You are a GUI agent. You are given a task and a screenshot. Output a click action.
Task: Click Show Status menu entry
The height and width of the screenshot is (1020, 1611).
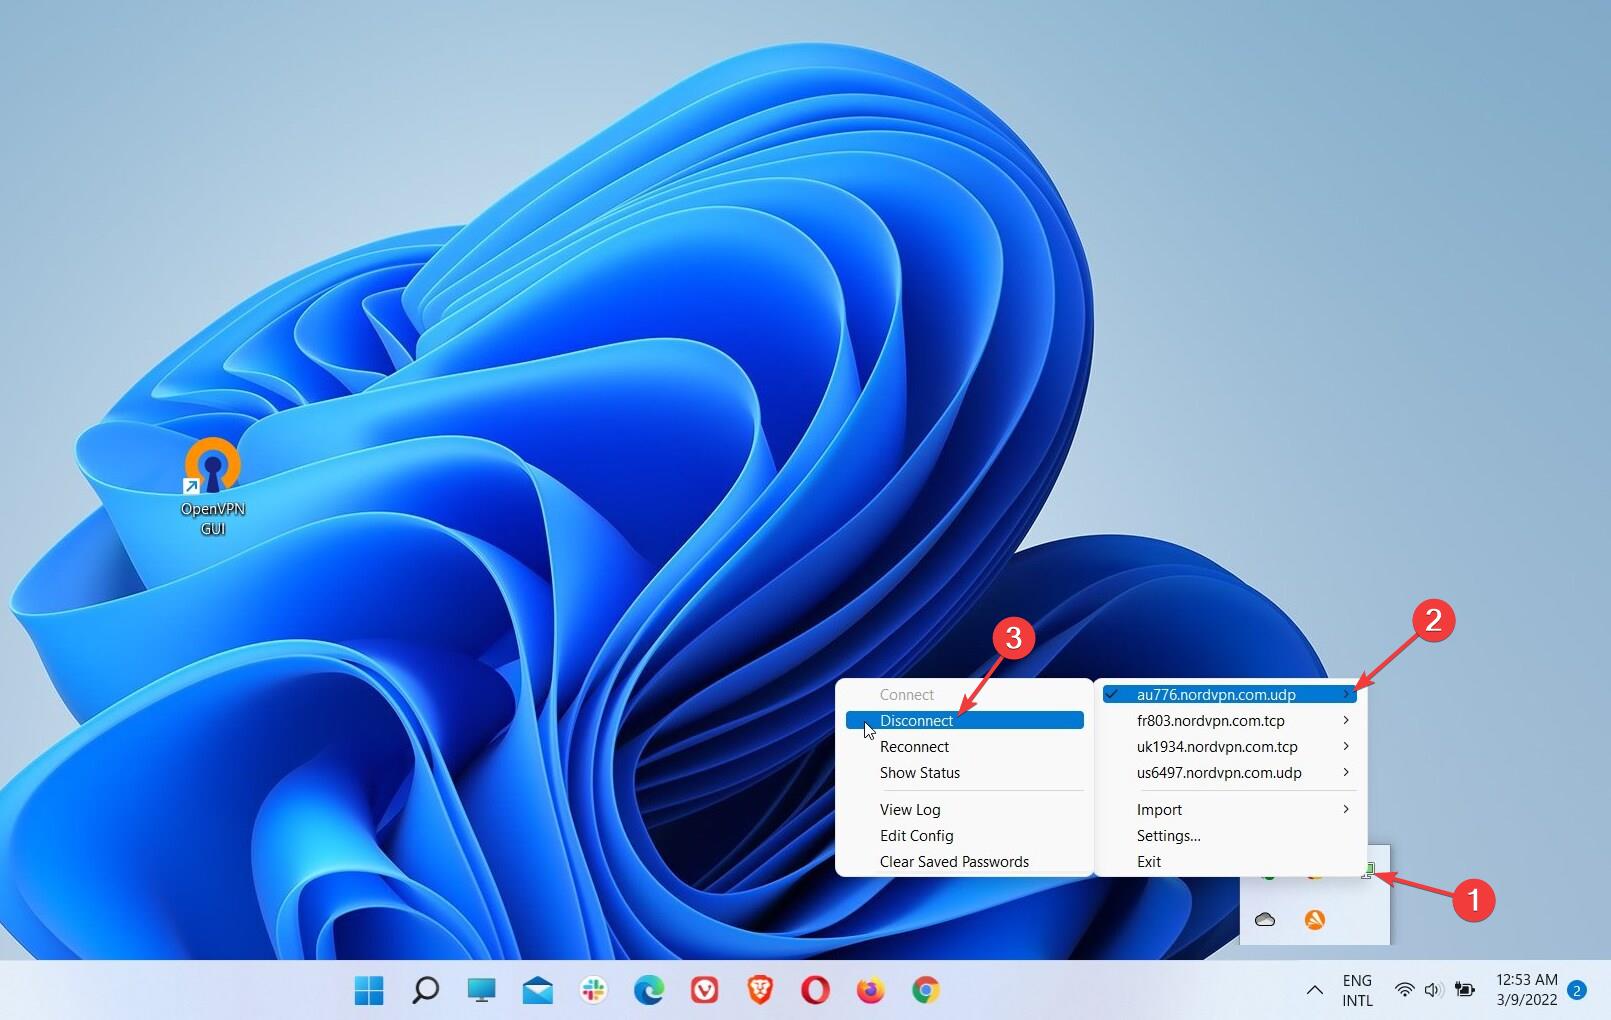pyautogui.click(x=919, y=772)
